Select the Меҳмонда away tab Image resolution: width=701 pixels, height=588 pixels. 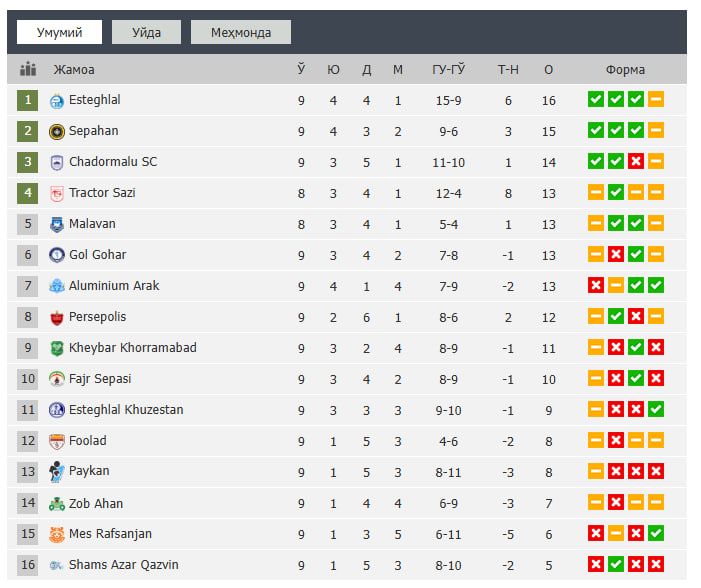tap(241, 32)
